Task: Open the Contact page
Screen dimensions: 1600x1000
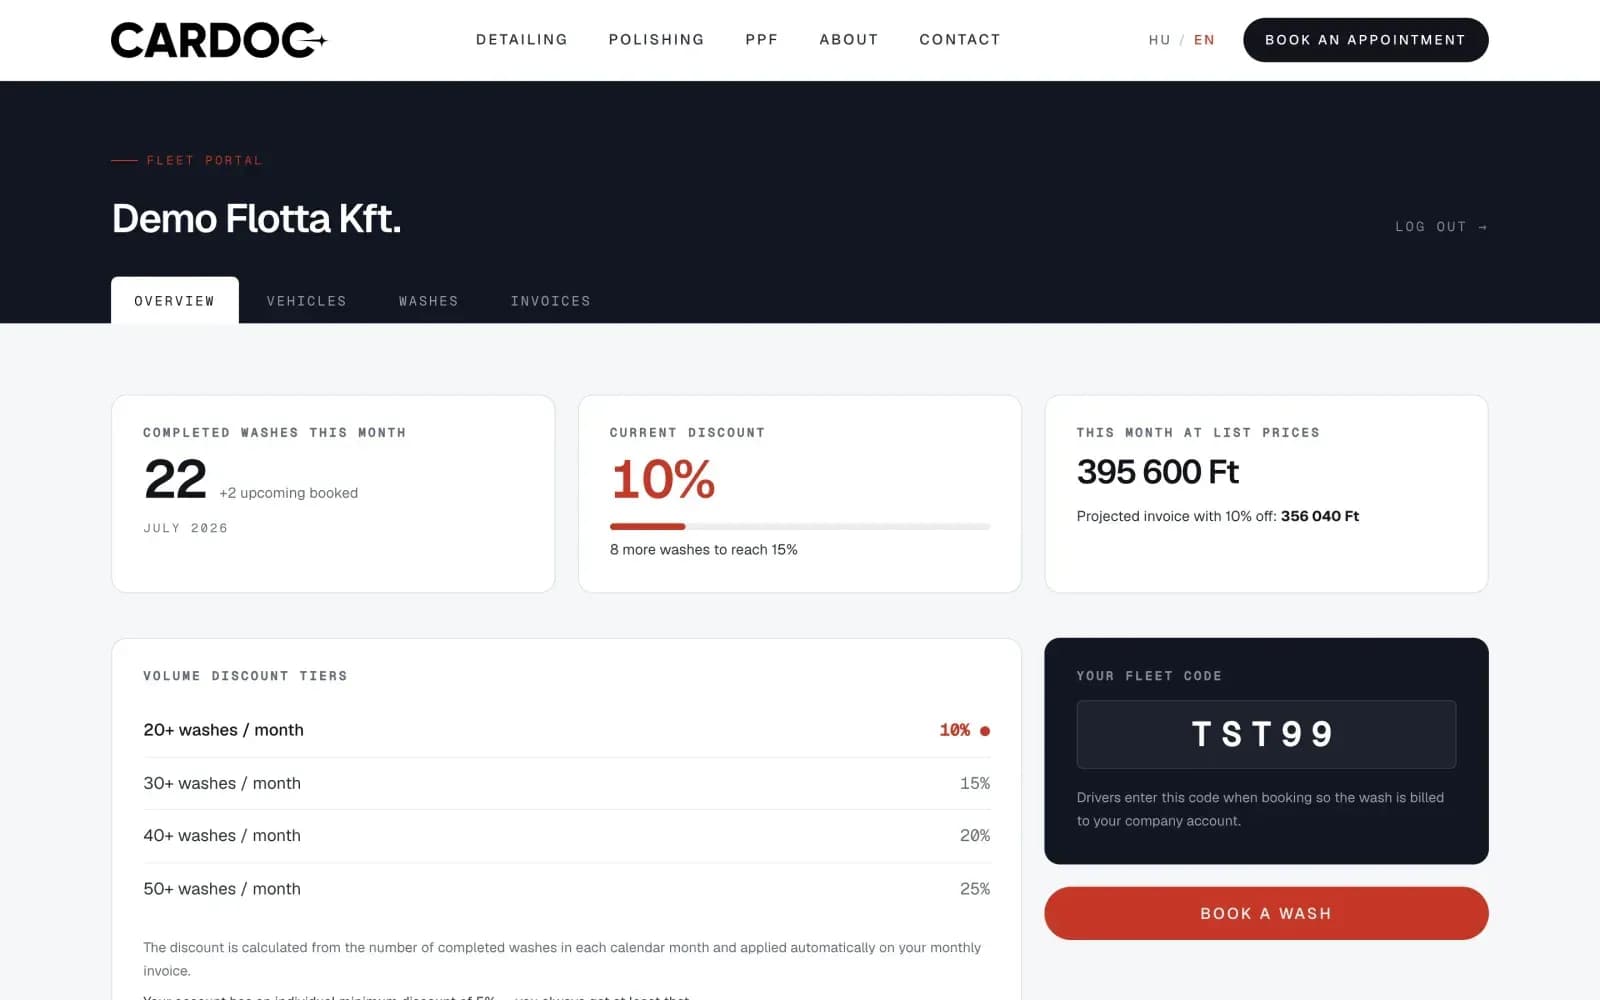Action: [x=960, y=40]
